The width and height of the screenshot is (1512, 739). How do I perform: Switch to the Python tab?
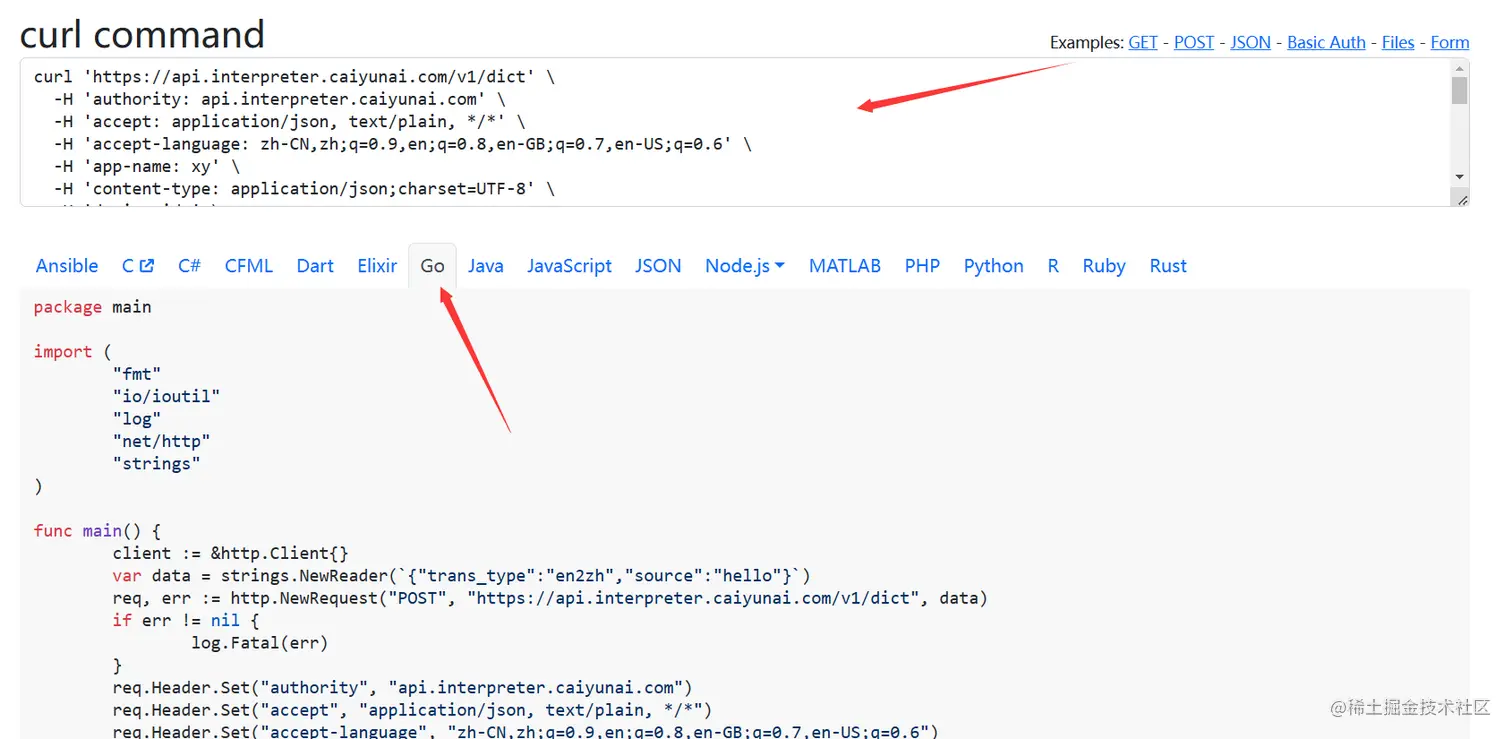point(993,266)
